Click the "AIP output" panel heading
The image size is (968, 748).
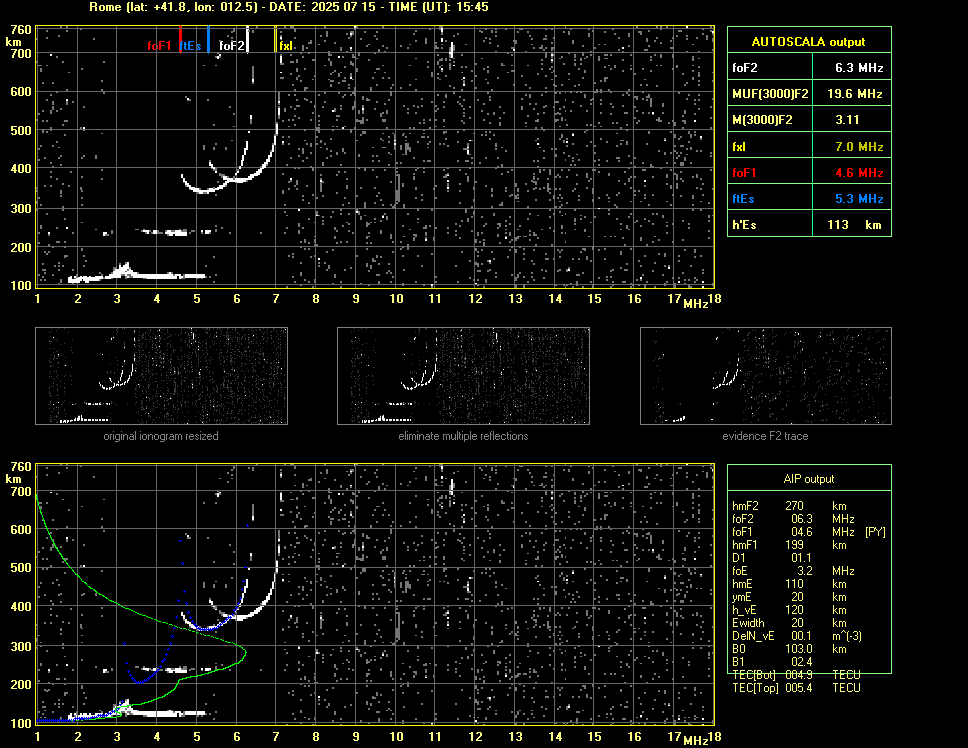[x=808, y=479]
